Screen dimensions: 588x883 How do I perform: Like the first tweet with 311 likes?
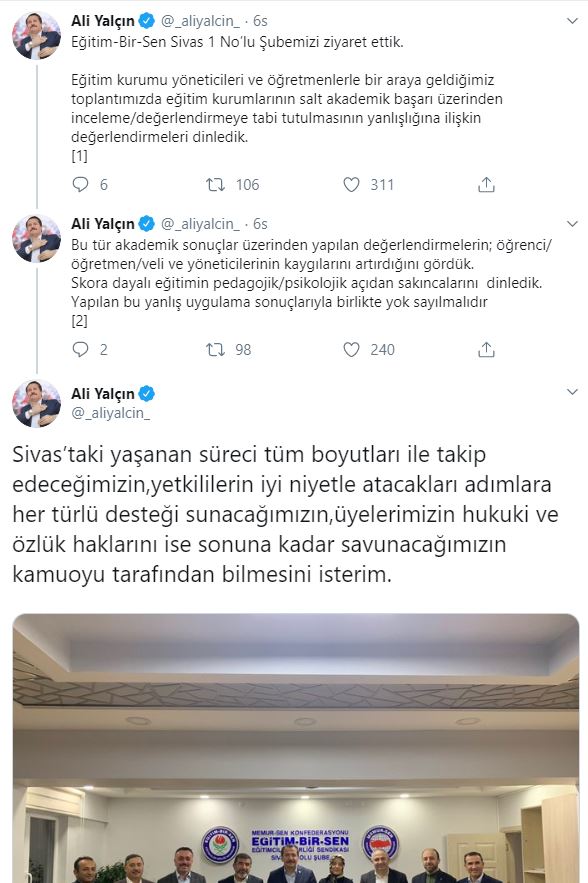pyautogui.click(x=351, y=184)
